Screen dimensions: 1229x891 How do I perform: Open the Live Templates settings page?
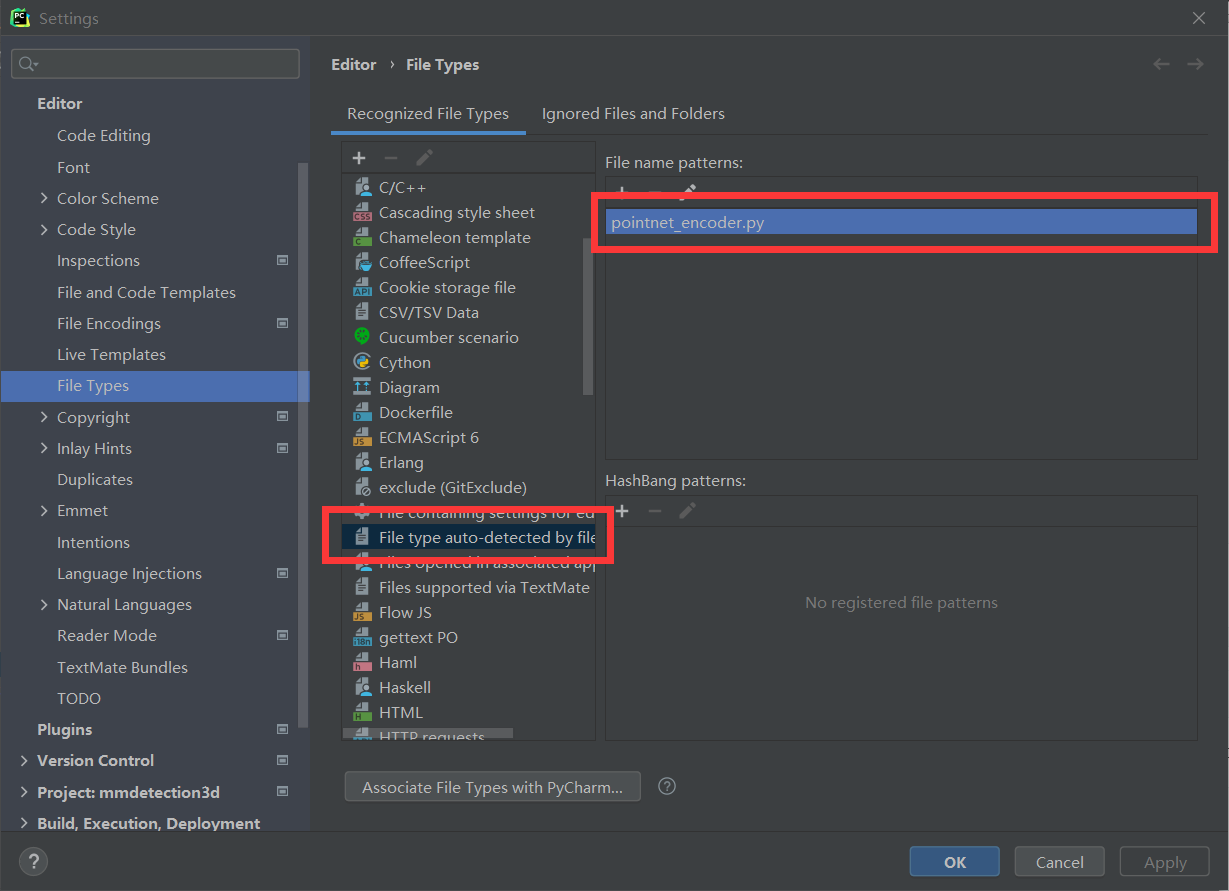111,354
